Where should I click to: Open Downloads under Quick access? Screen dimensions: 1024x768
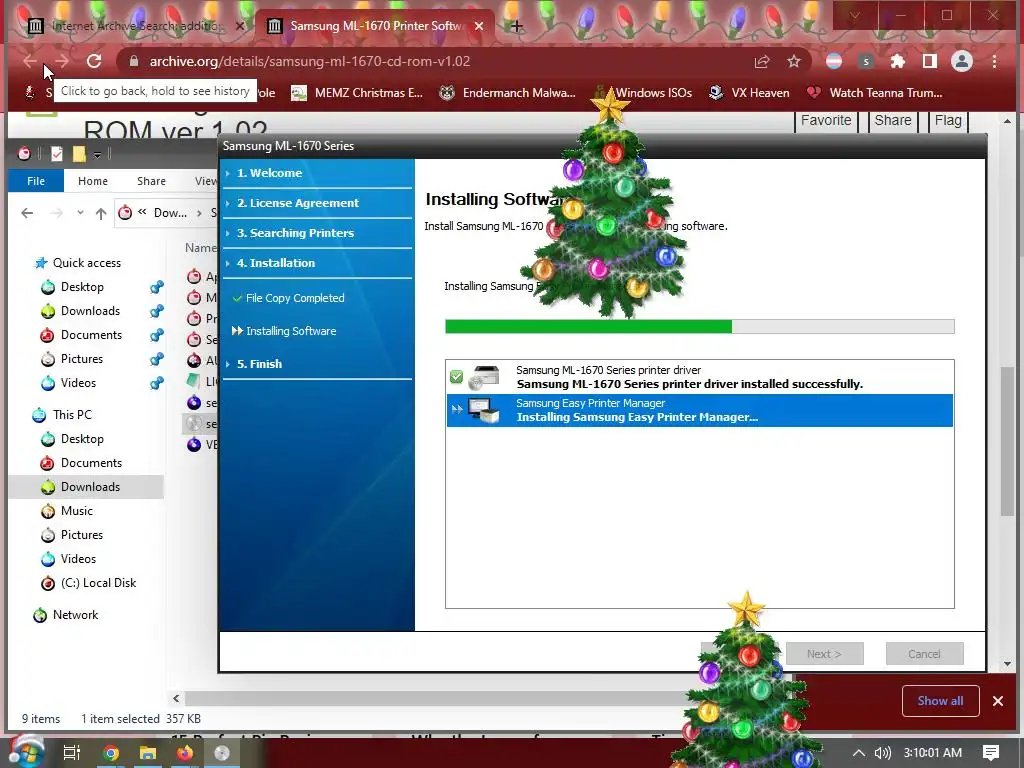point(80,311)
